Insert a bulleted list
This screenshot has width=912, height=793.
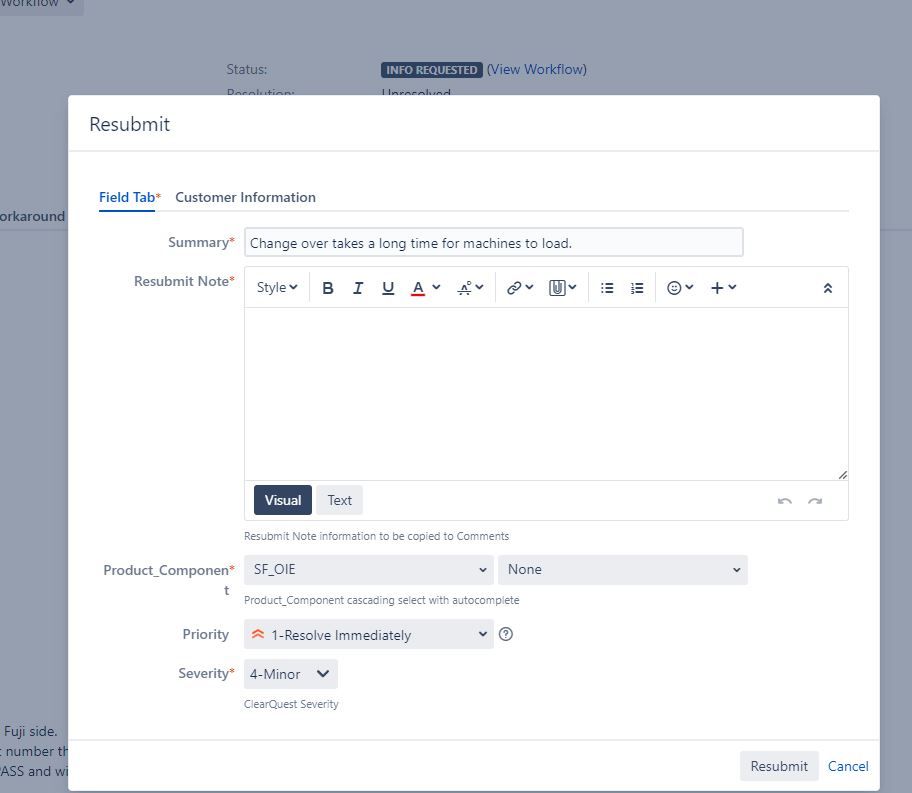coord(607,288)
